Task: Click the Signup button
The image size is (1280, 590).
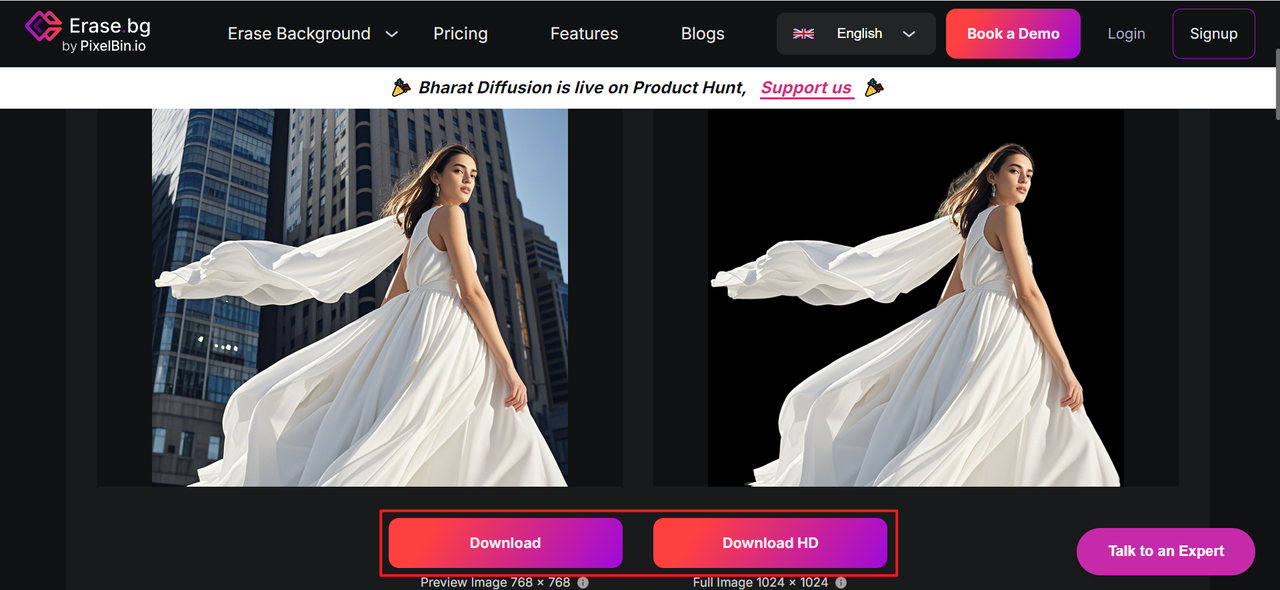Action: click(1214, 34)
